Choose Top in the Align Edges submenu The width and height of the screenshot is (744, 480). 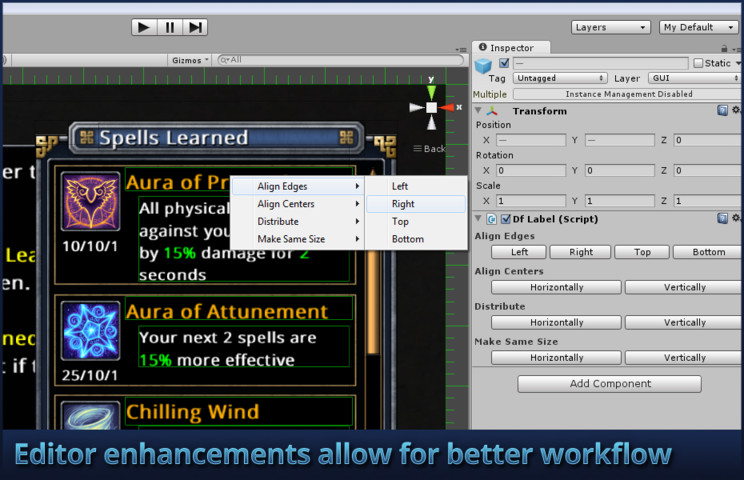pos(416,222)
